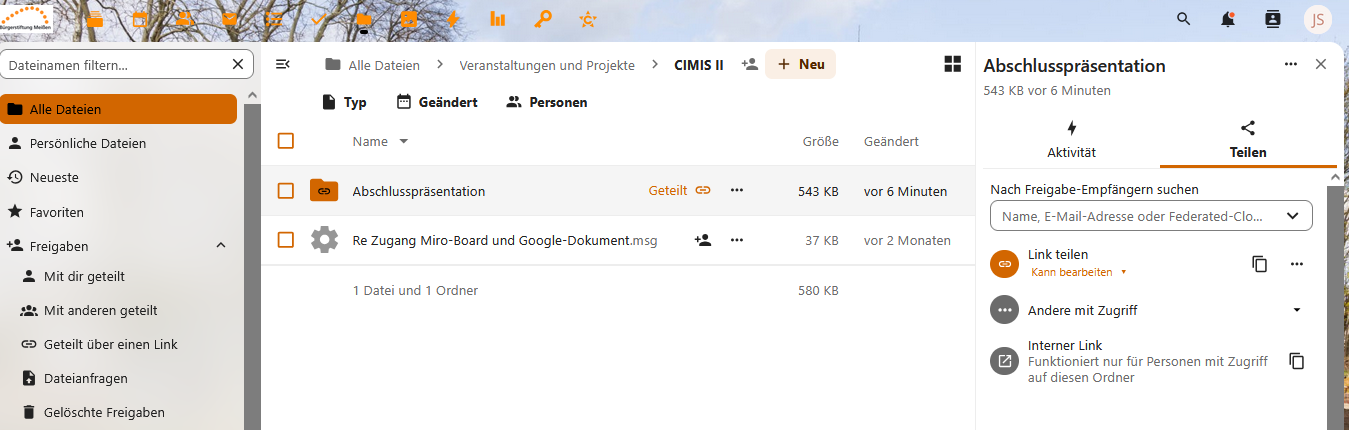Navigate to Veranstaltungen und Projekte breadcrumb
The width and height of the screenshot is (1349, 430).
point(547,65)
